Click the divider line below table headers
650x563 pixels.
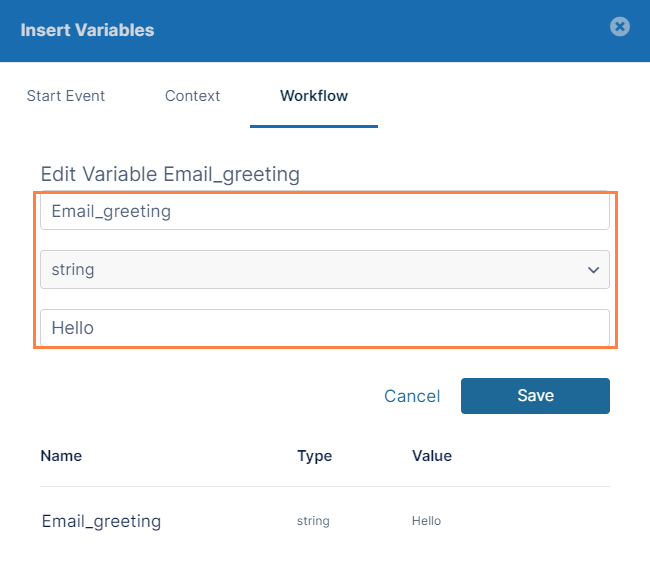click(x=324, y=487)
